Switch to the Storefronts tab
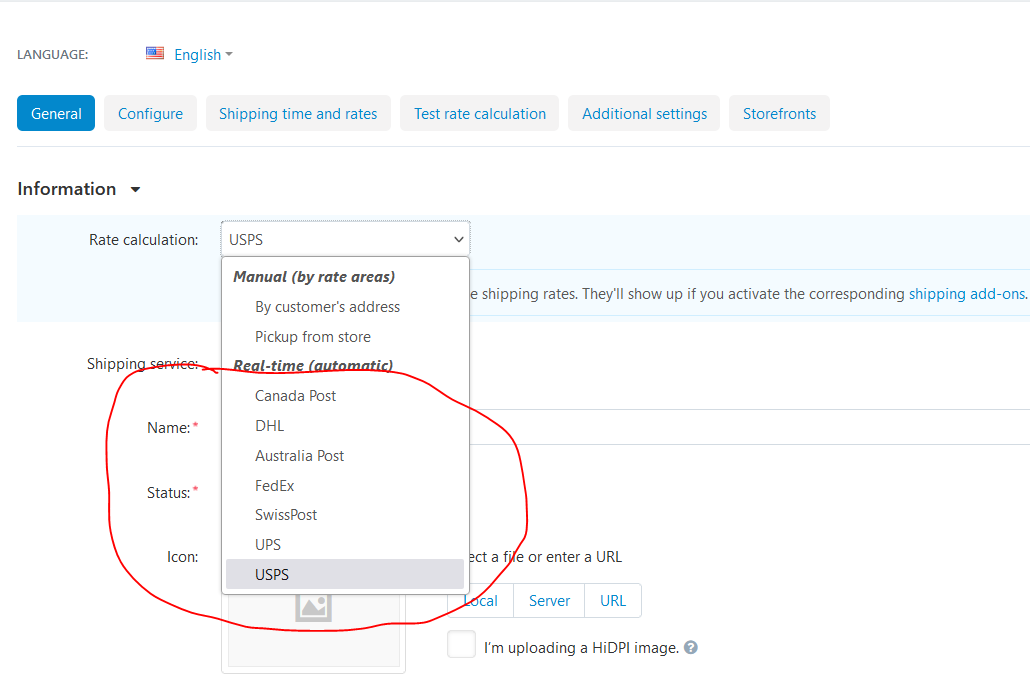This screenshot has height=680, width=1030. point(779,113)
